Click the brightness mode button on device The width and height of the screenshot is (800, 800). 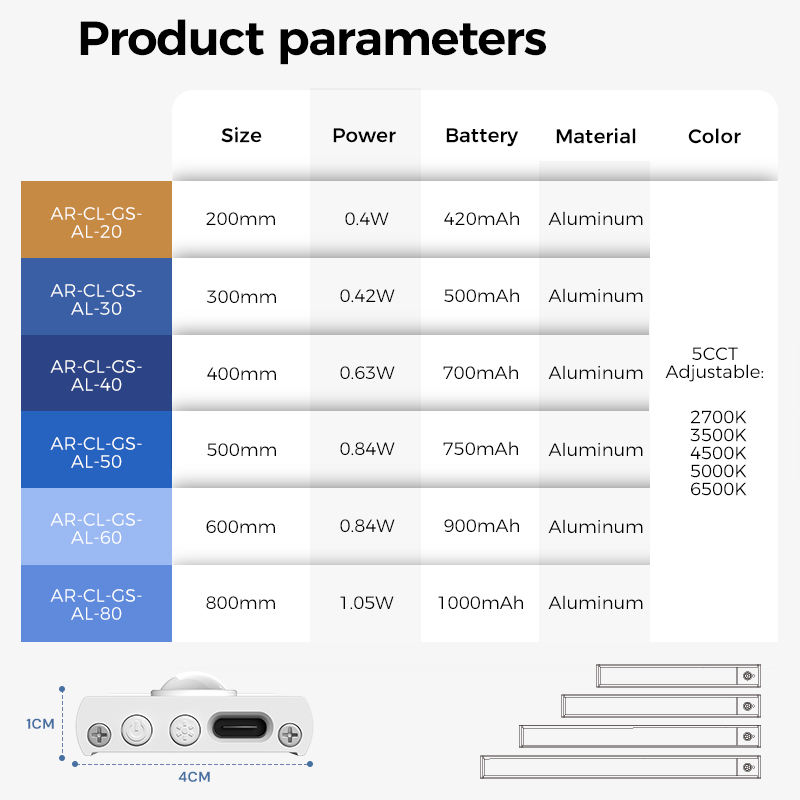[x=185, y=729]
